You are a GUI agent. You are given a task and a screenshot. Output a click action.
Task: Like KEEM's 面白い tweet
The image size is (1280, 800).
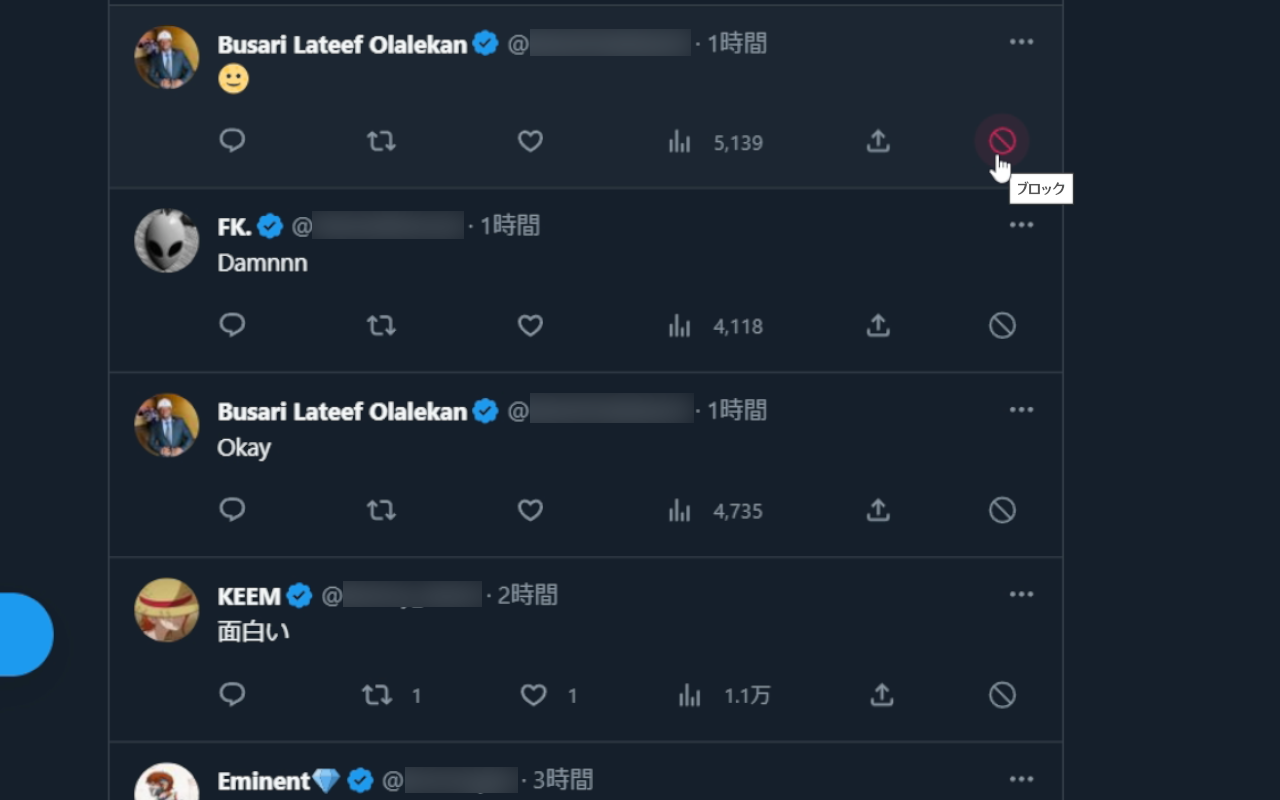pos(534,695)
